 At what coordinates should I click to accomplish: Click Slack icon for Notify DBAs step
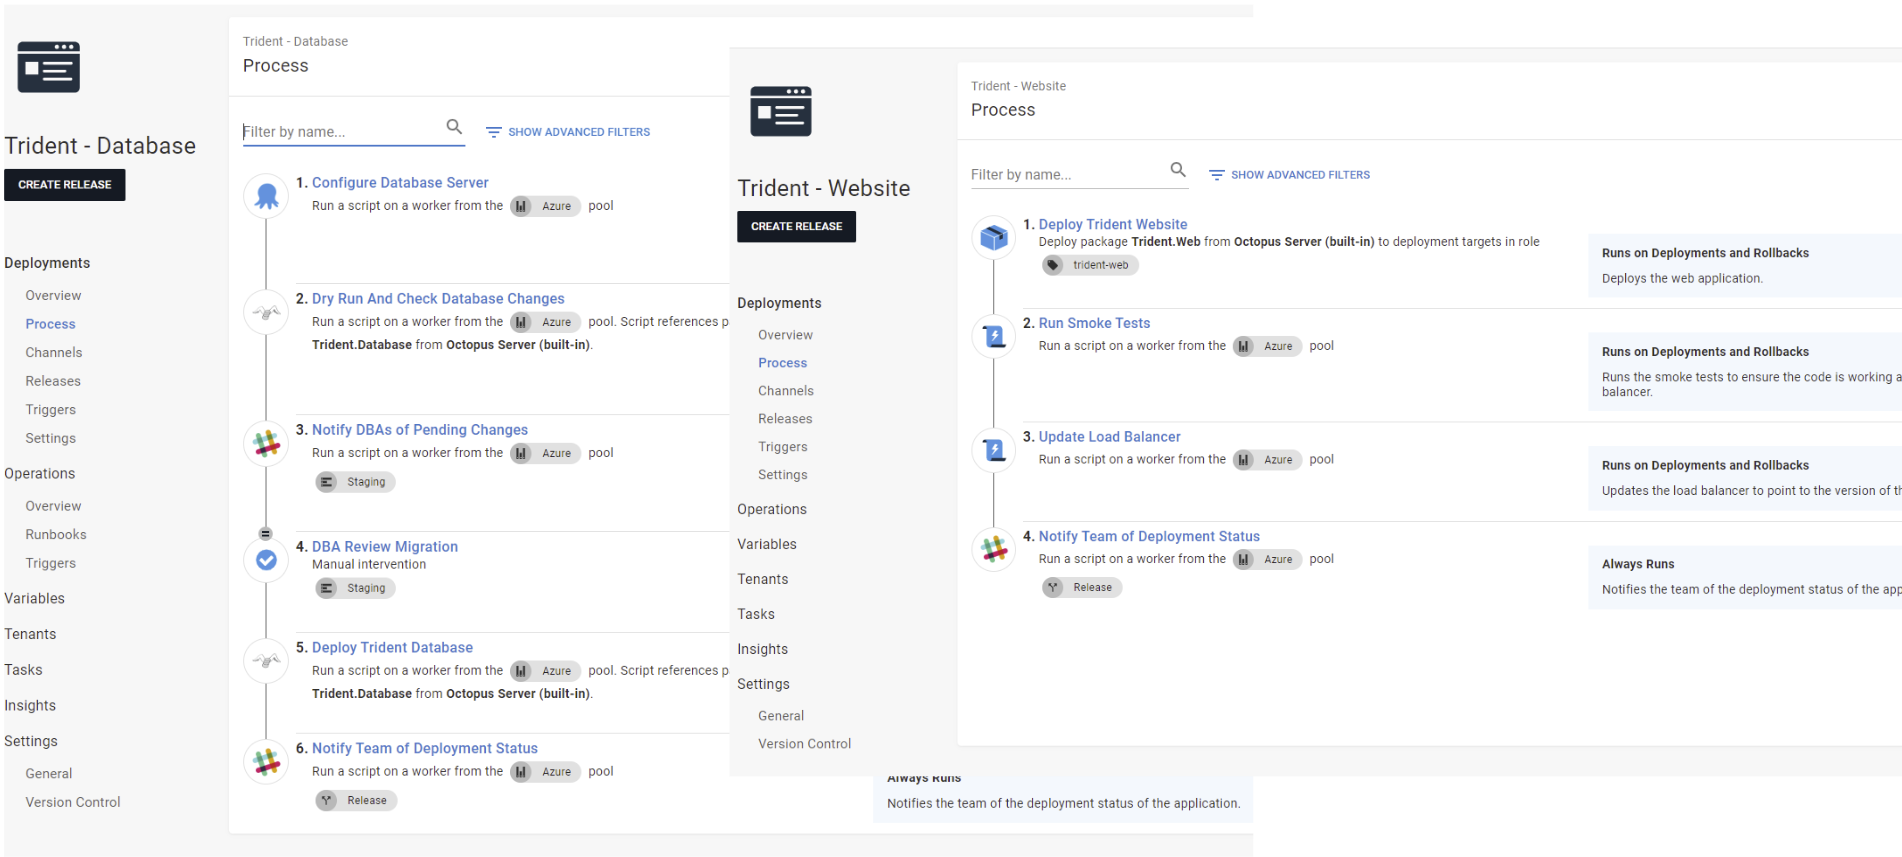(x=266, y=443)
